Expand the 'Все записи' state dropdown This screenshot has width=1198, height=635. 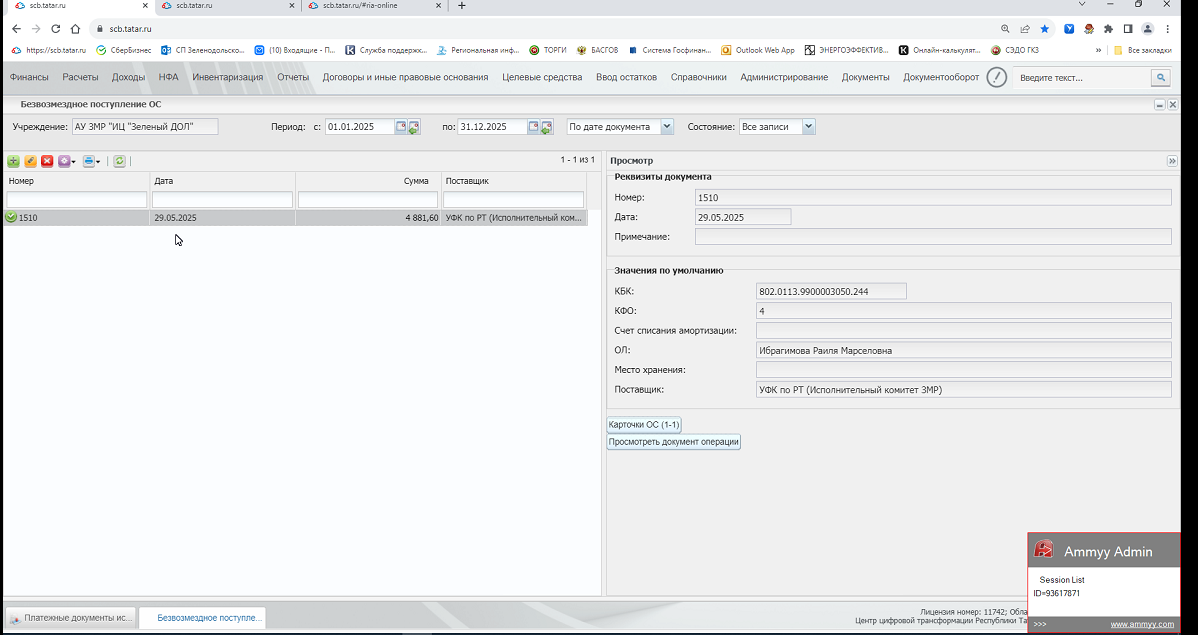[x=808, y=127]
